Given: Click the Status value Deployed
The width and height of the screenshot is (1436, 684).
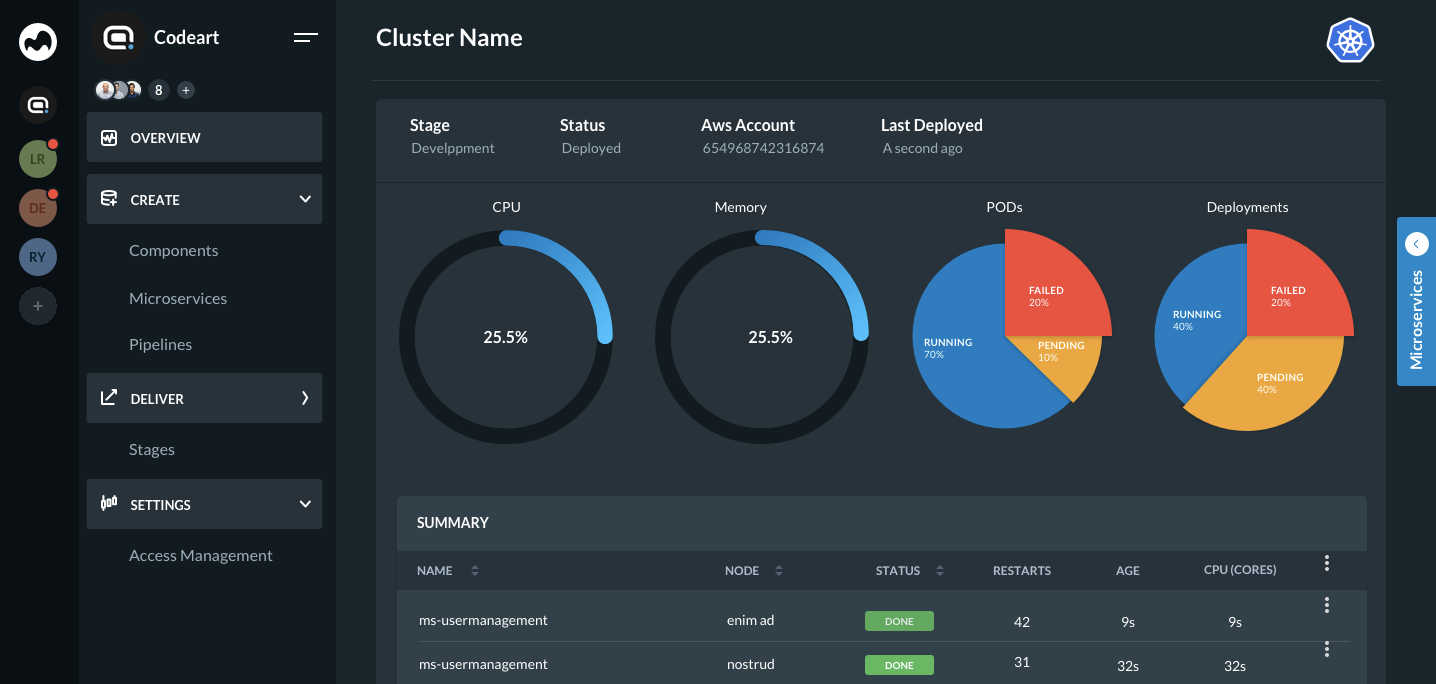Looking at the screenshot, I should click(x=591, y=148).
